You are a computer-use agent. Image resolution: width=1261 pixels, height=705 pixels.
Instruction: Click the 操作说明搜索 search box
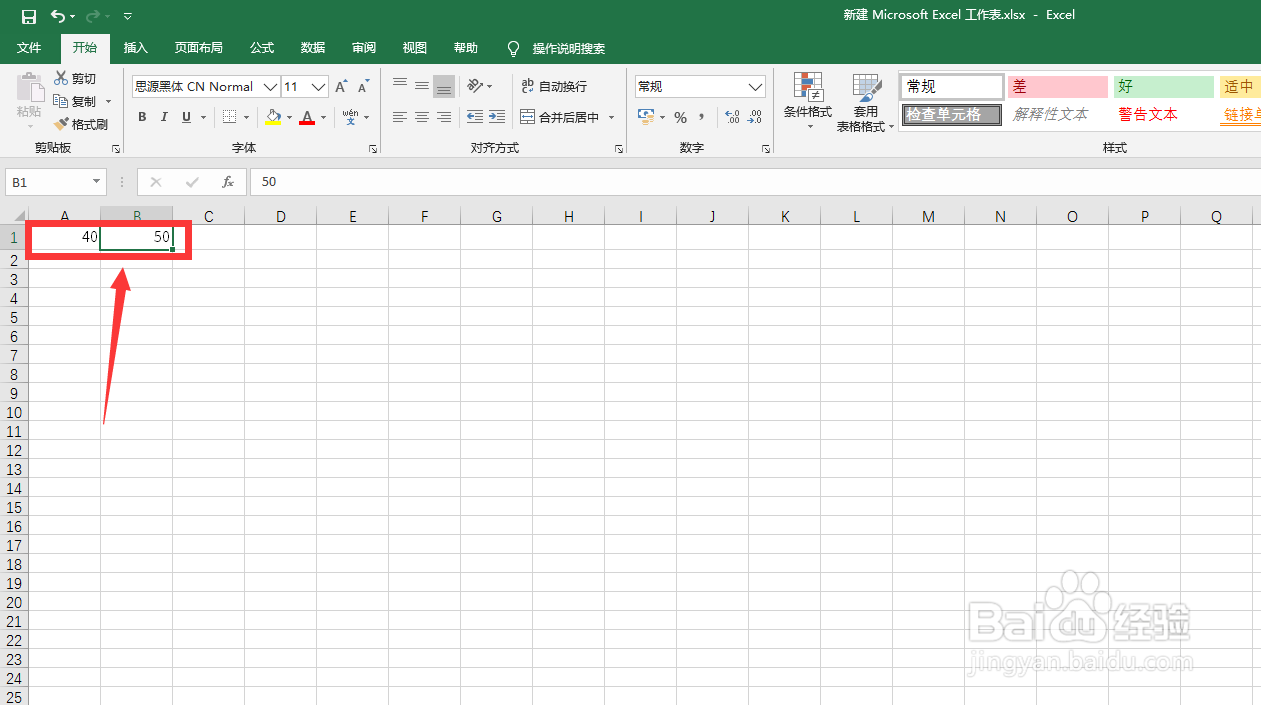pos(556,48)
